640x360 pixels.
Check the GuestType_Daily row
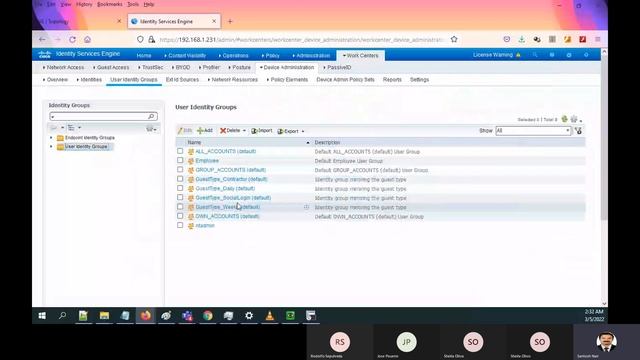[180, 188]
